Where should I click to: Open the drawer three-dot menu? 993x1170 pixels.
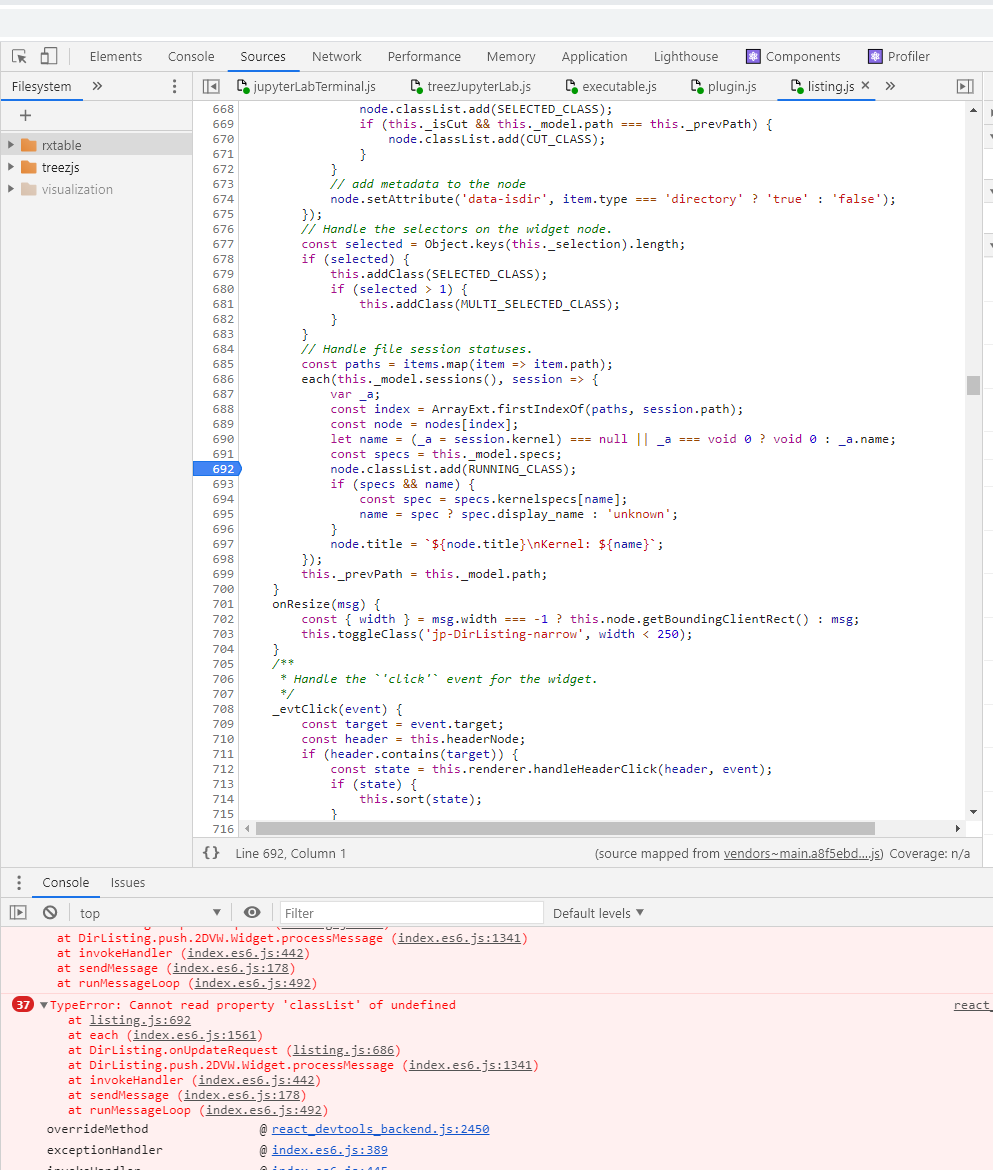point(19,883)
